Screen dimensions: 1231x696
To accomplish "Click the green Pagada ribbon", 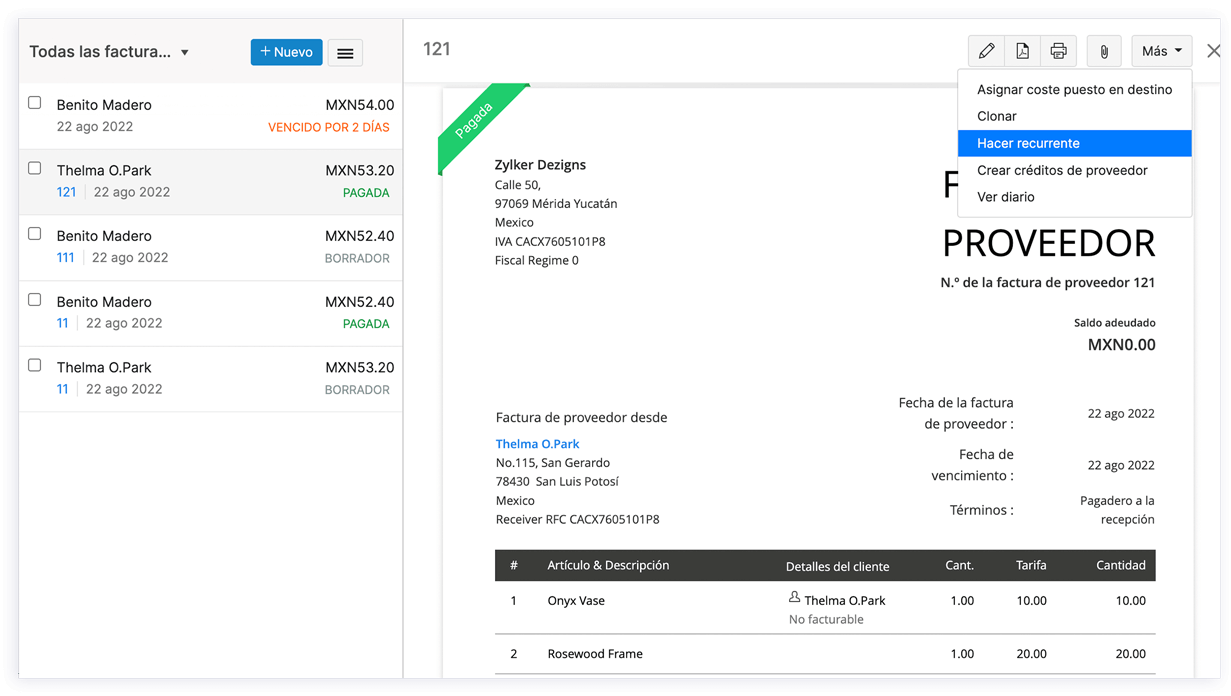I will pos(475,121).
